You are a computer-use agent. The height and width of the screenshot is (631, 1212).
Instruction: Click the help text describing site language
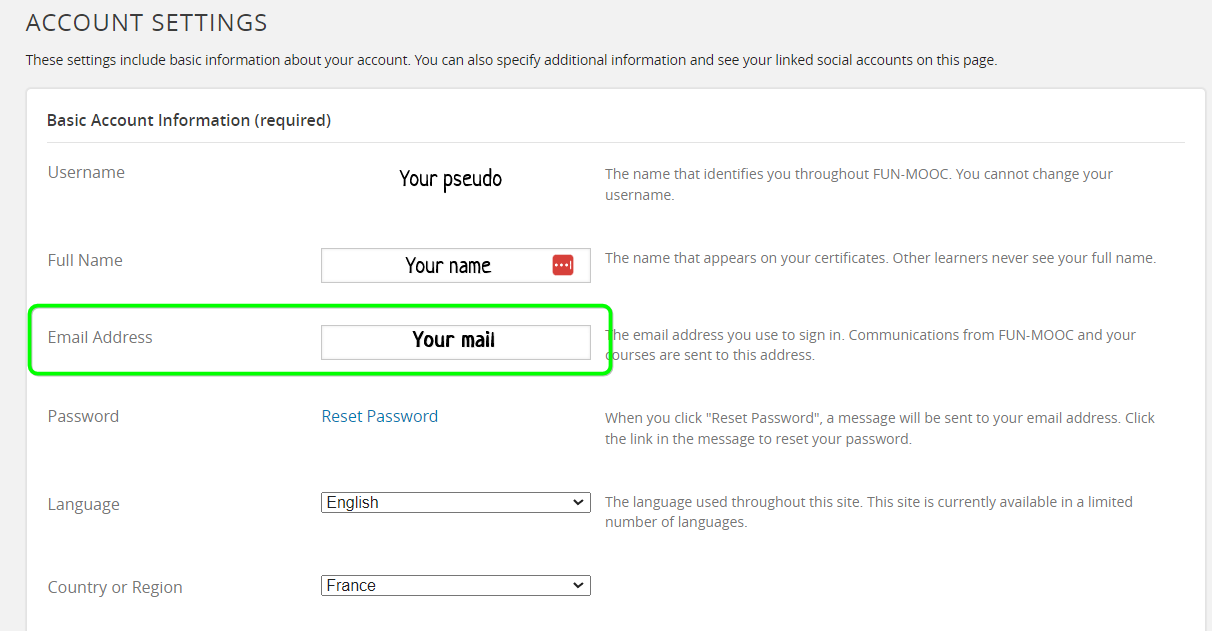[x=868, y=512]
